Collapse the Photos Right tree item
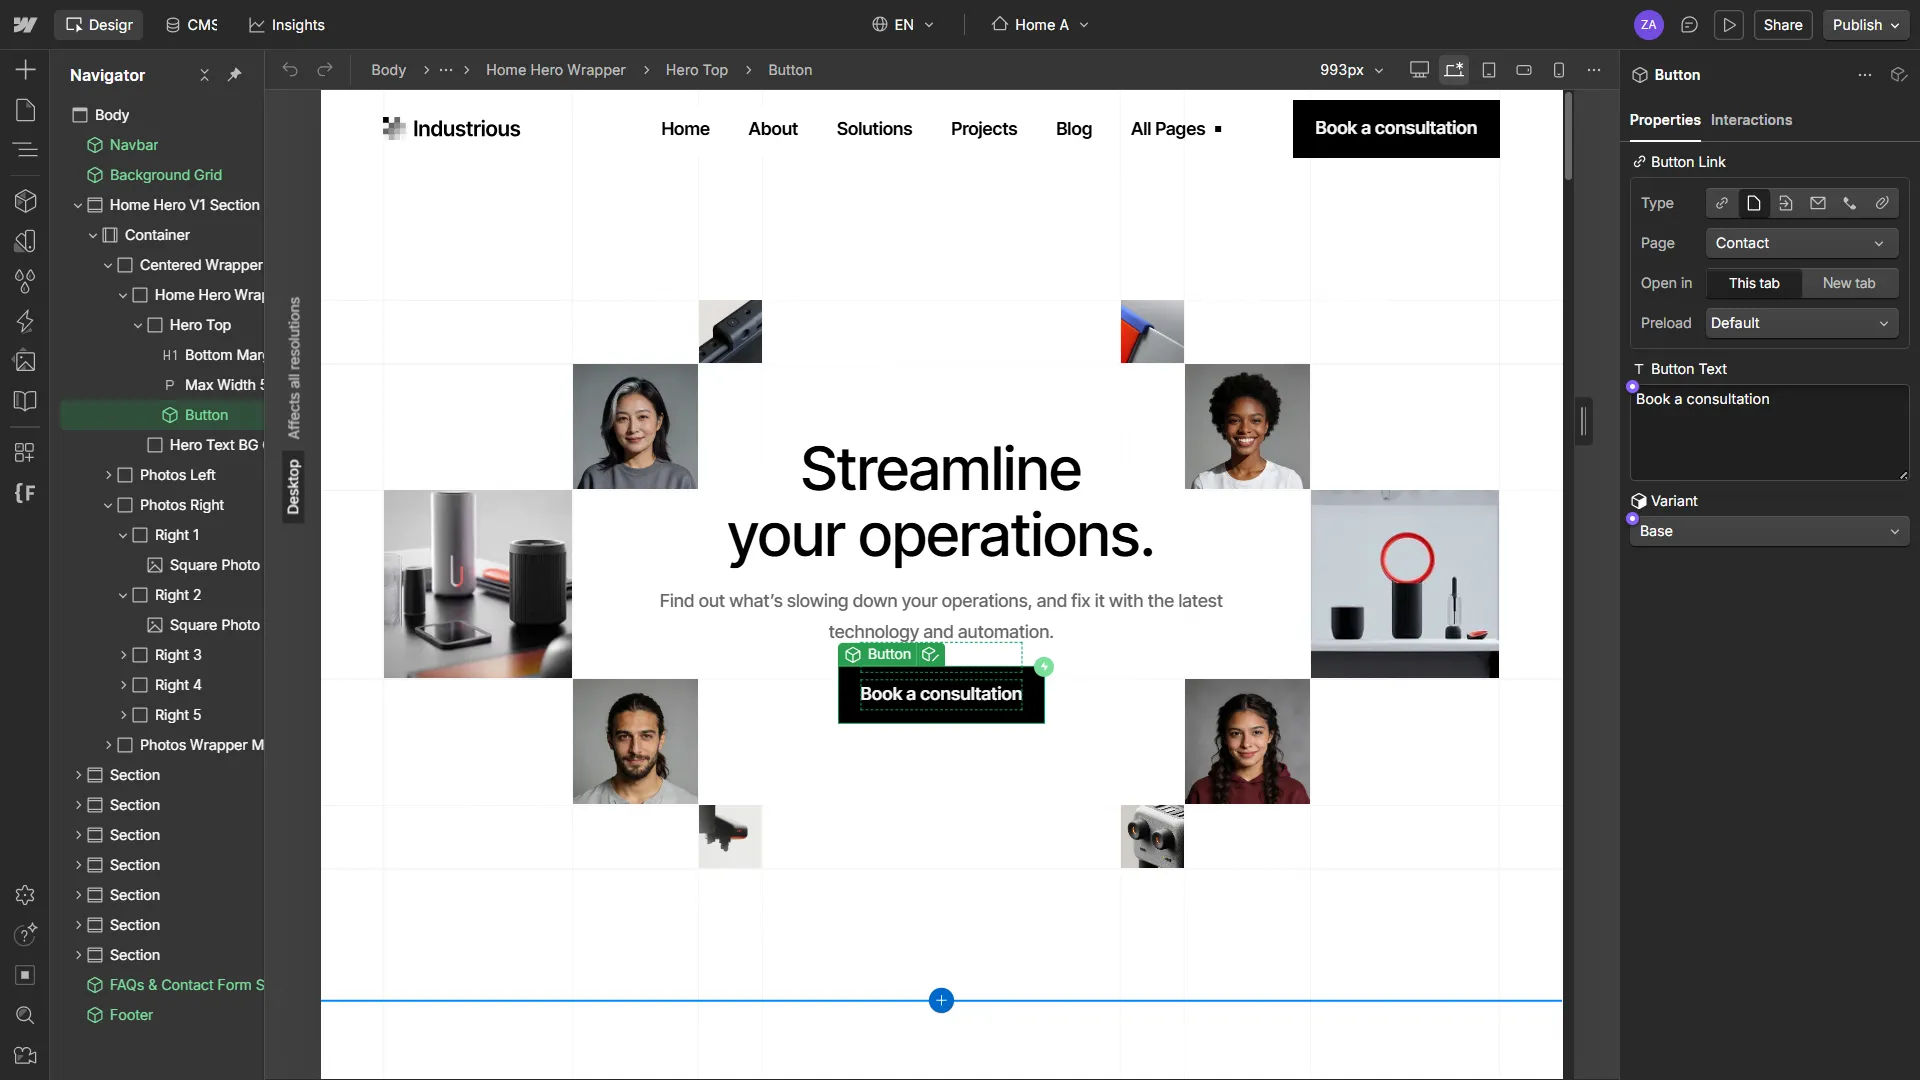The image size is (1920, 1080). click(108, 505)
